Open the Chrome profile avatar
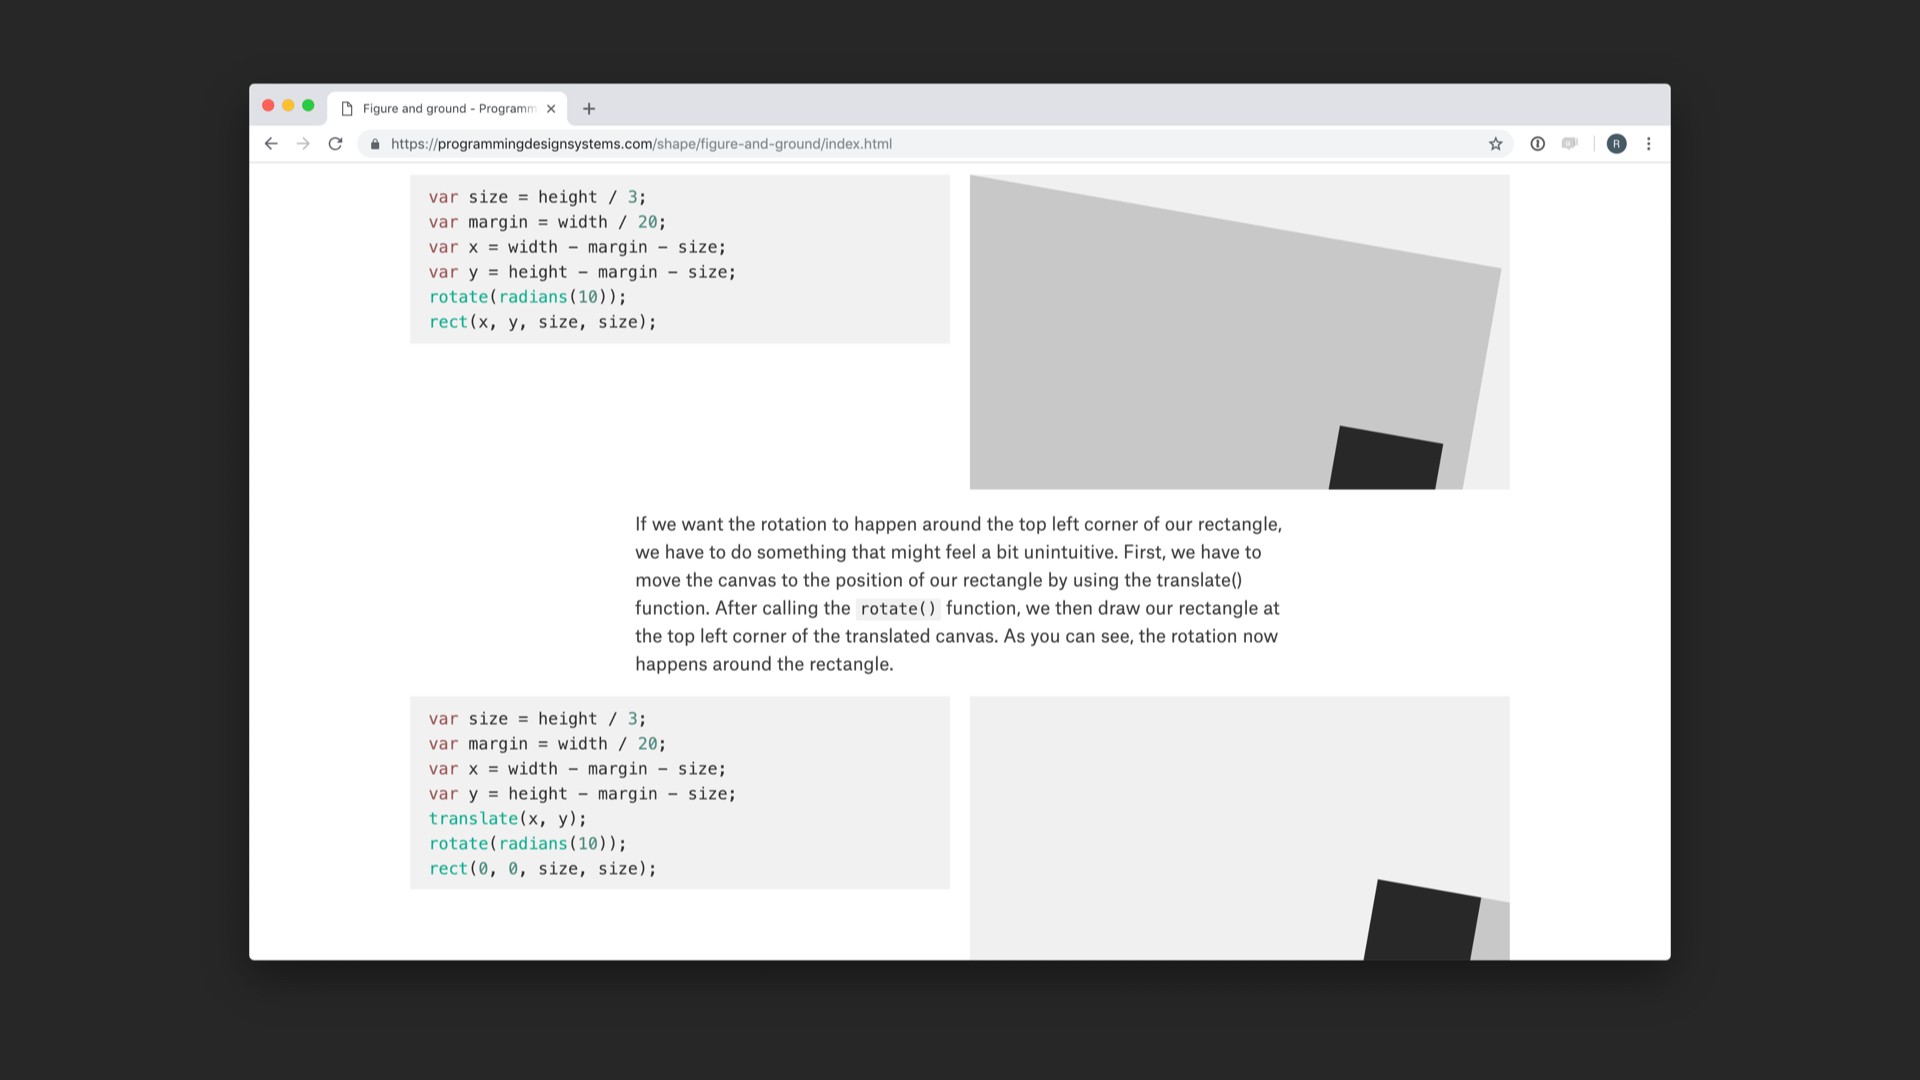The image size is (1920, 1080). 1616,144
